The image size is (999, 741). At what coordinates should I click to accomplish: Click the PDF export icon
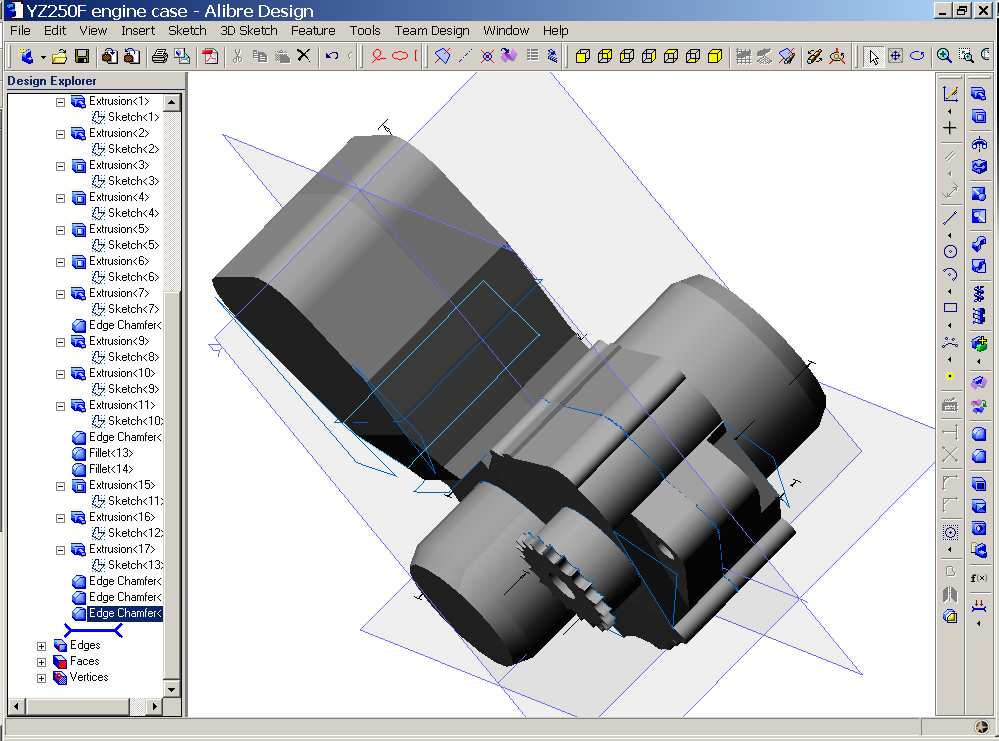click(210, 56)
